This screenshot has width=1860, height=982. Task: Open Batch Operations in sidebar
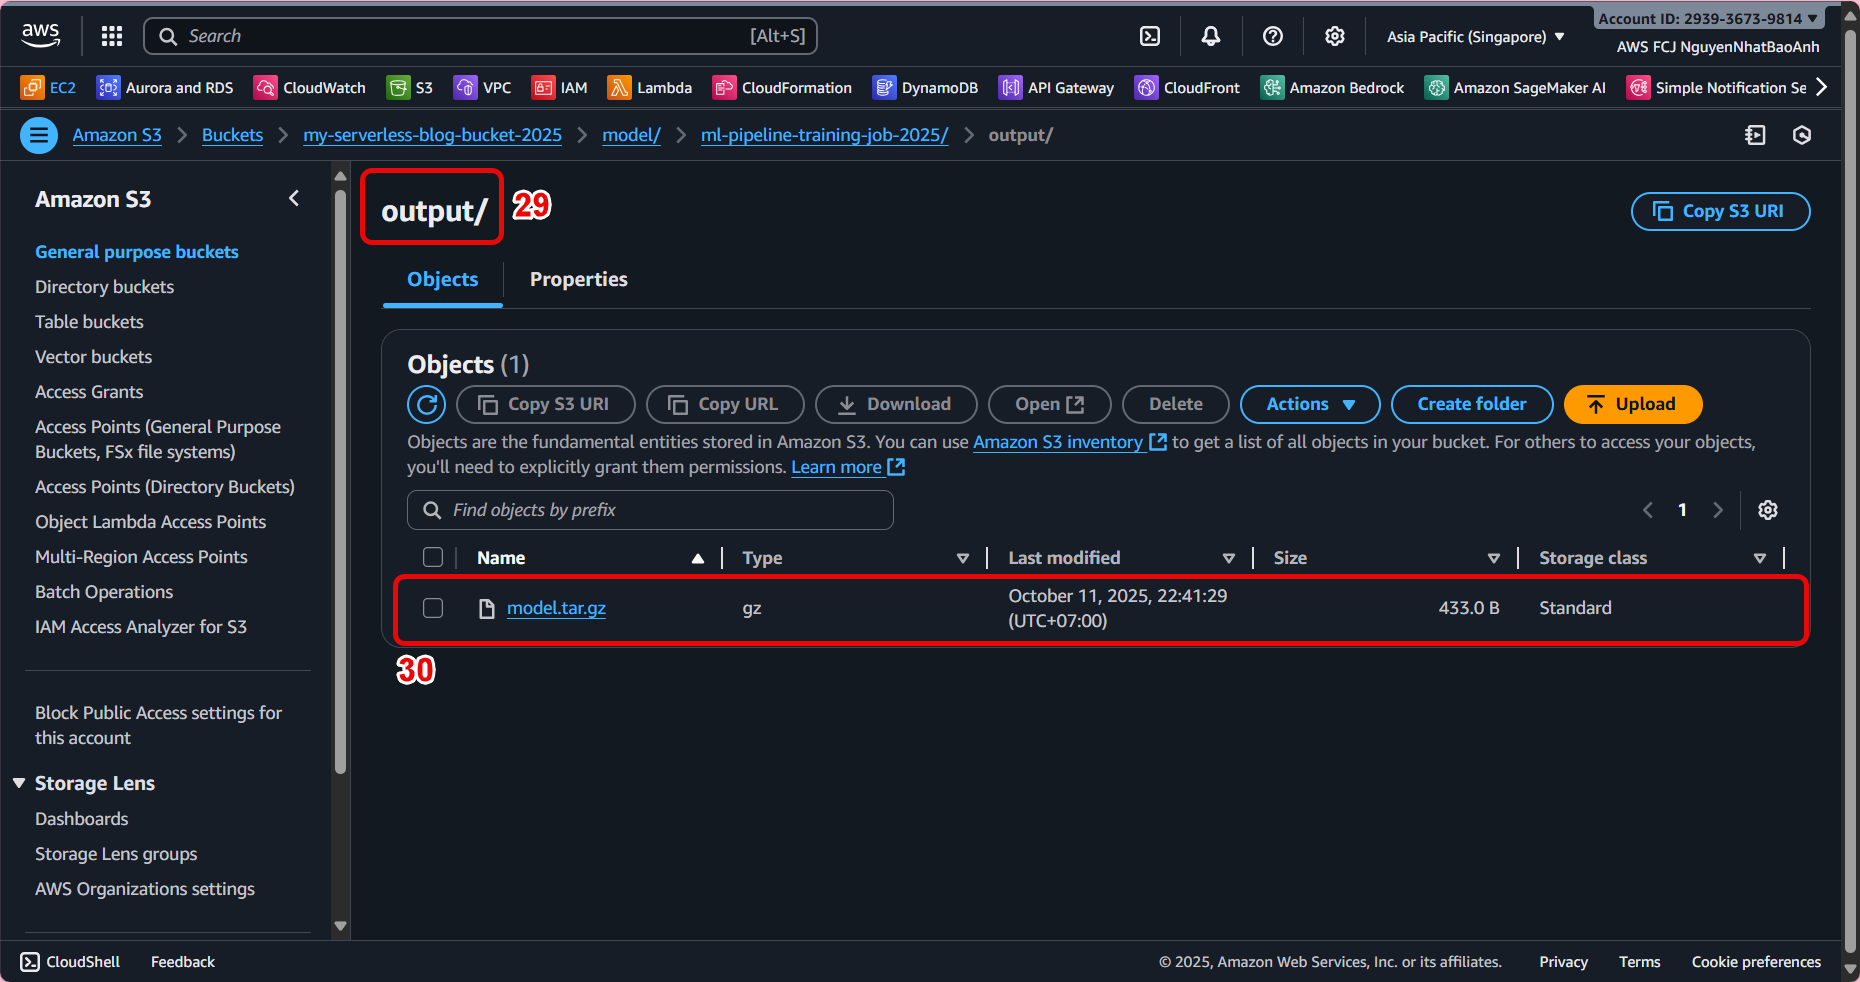(x=104, y=592)
